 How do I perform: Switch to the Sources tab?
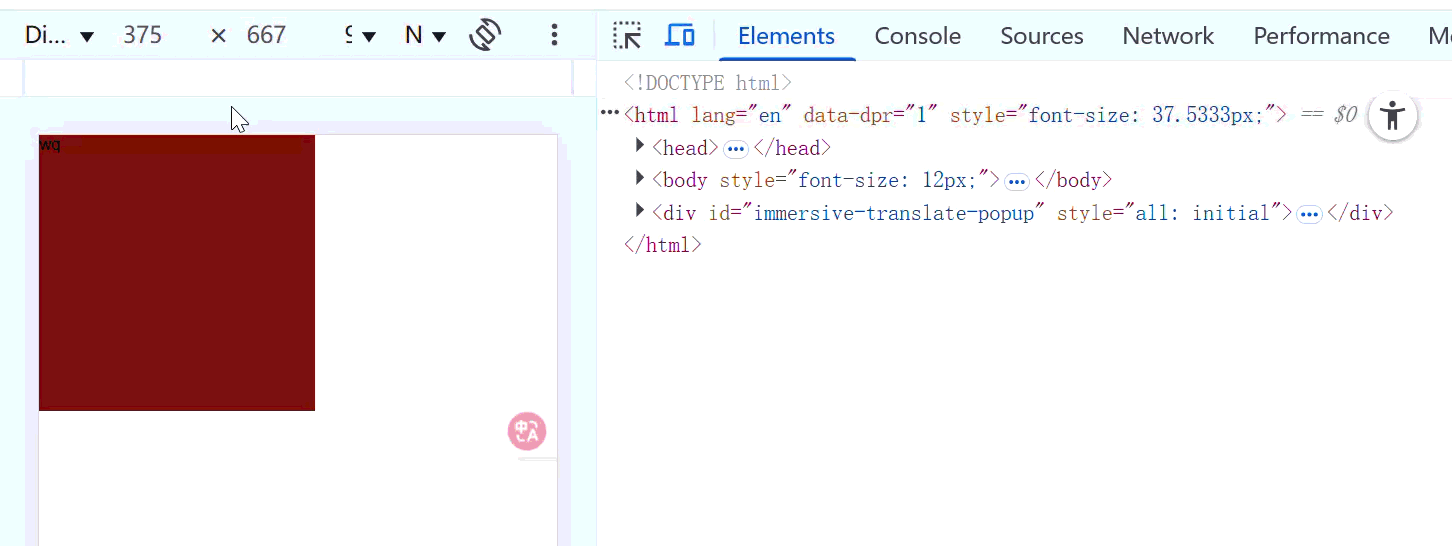point(1042,36)
